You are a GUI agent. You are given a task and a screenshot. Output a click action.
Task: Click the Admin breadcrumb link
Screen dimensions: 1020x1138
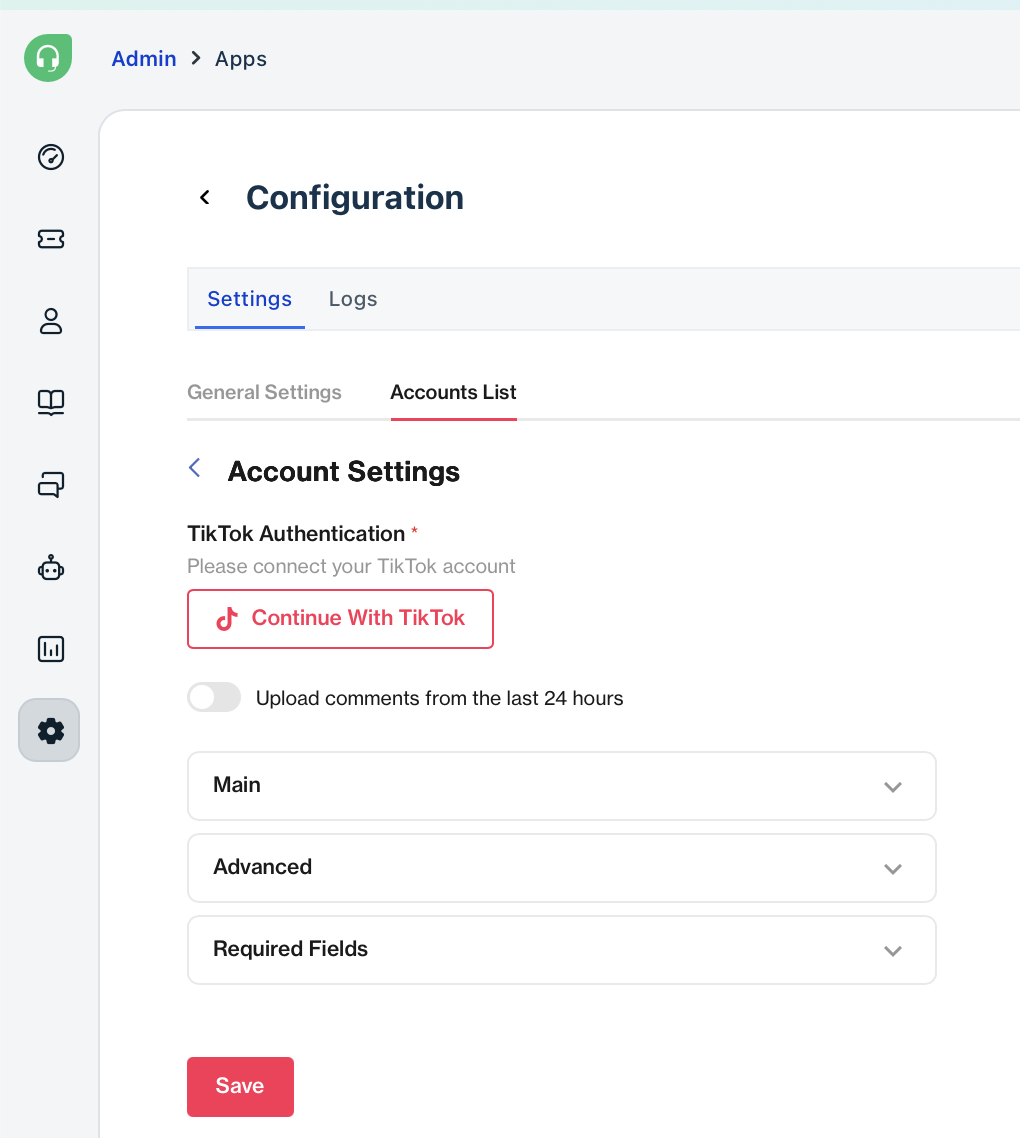[x=144, y=59]
